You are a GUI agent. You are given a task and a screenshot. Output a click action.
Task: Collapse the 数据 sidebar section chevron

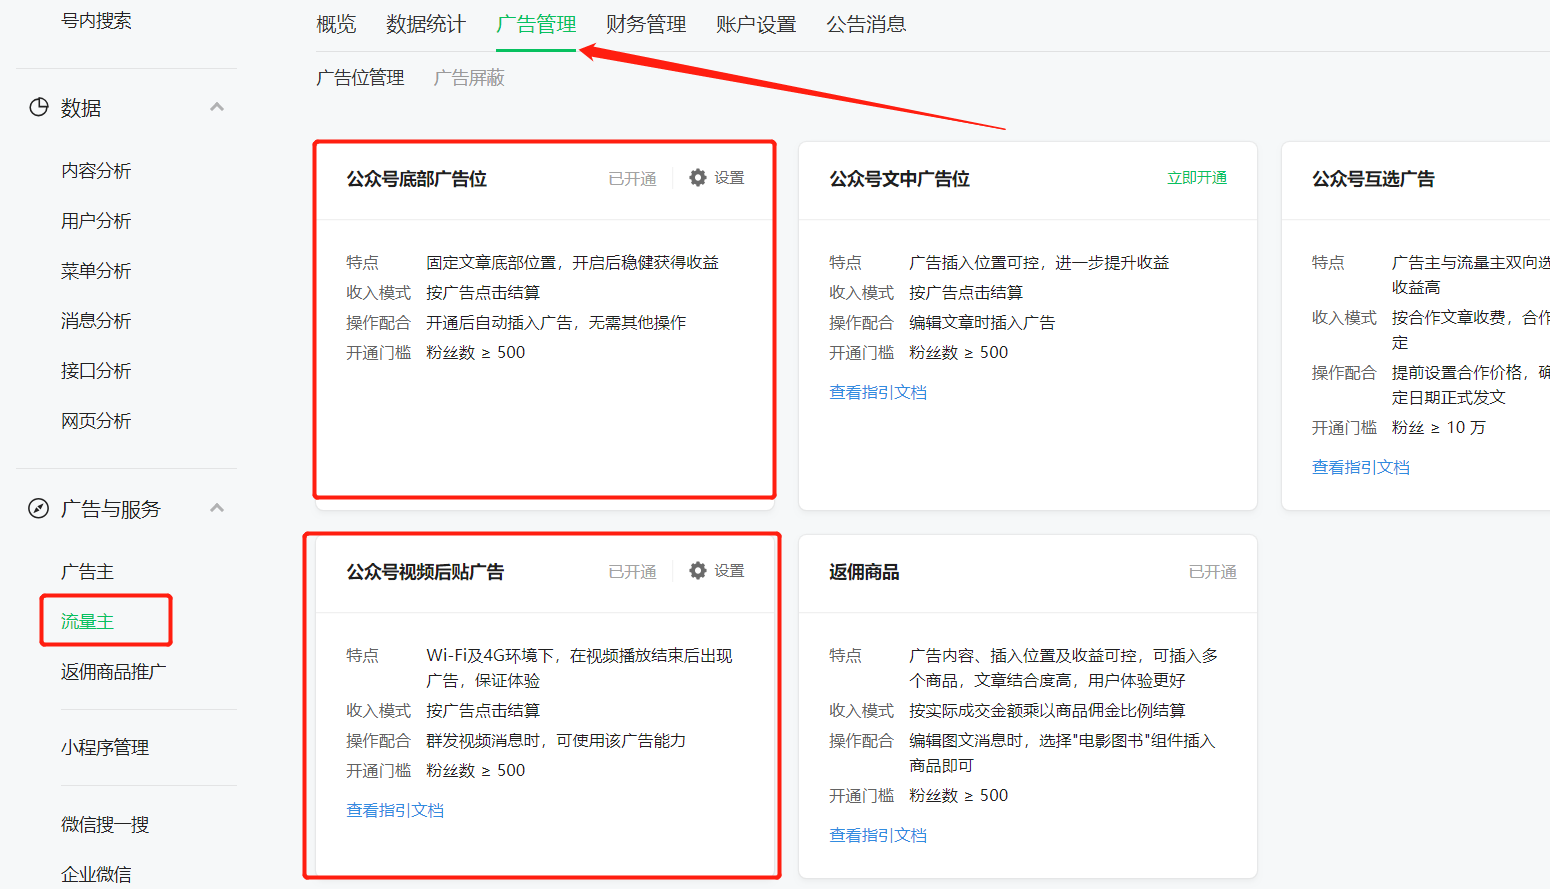click(217, 107)
